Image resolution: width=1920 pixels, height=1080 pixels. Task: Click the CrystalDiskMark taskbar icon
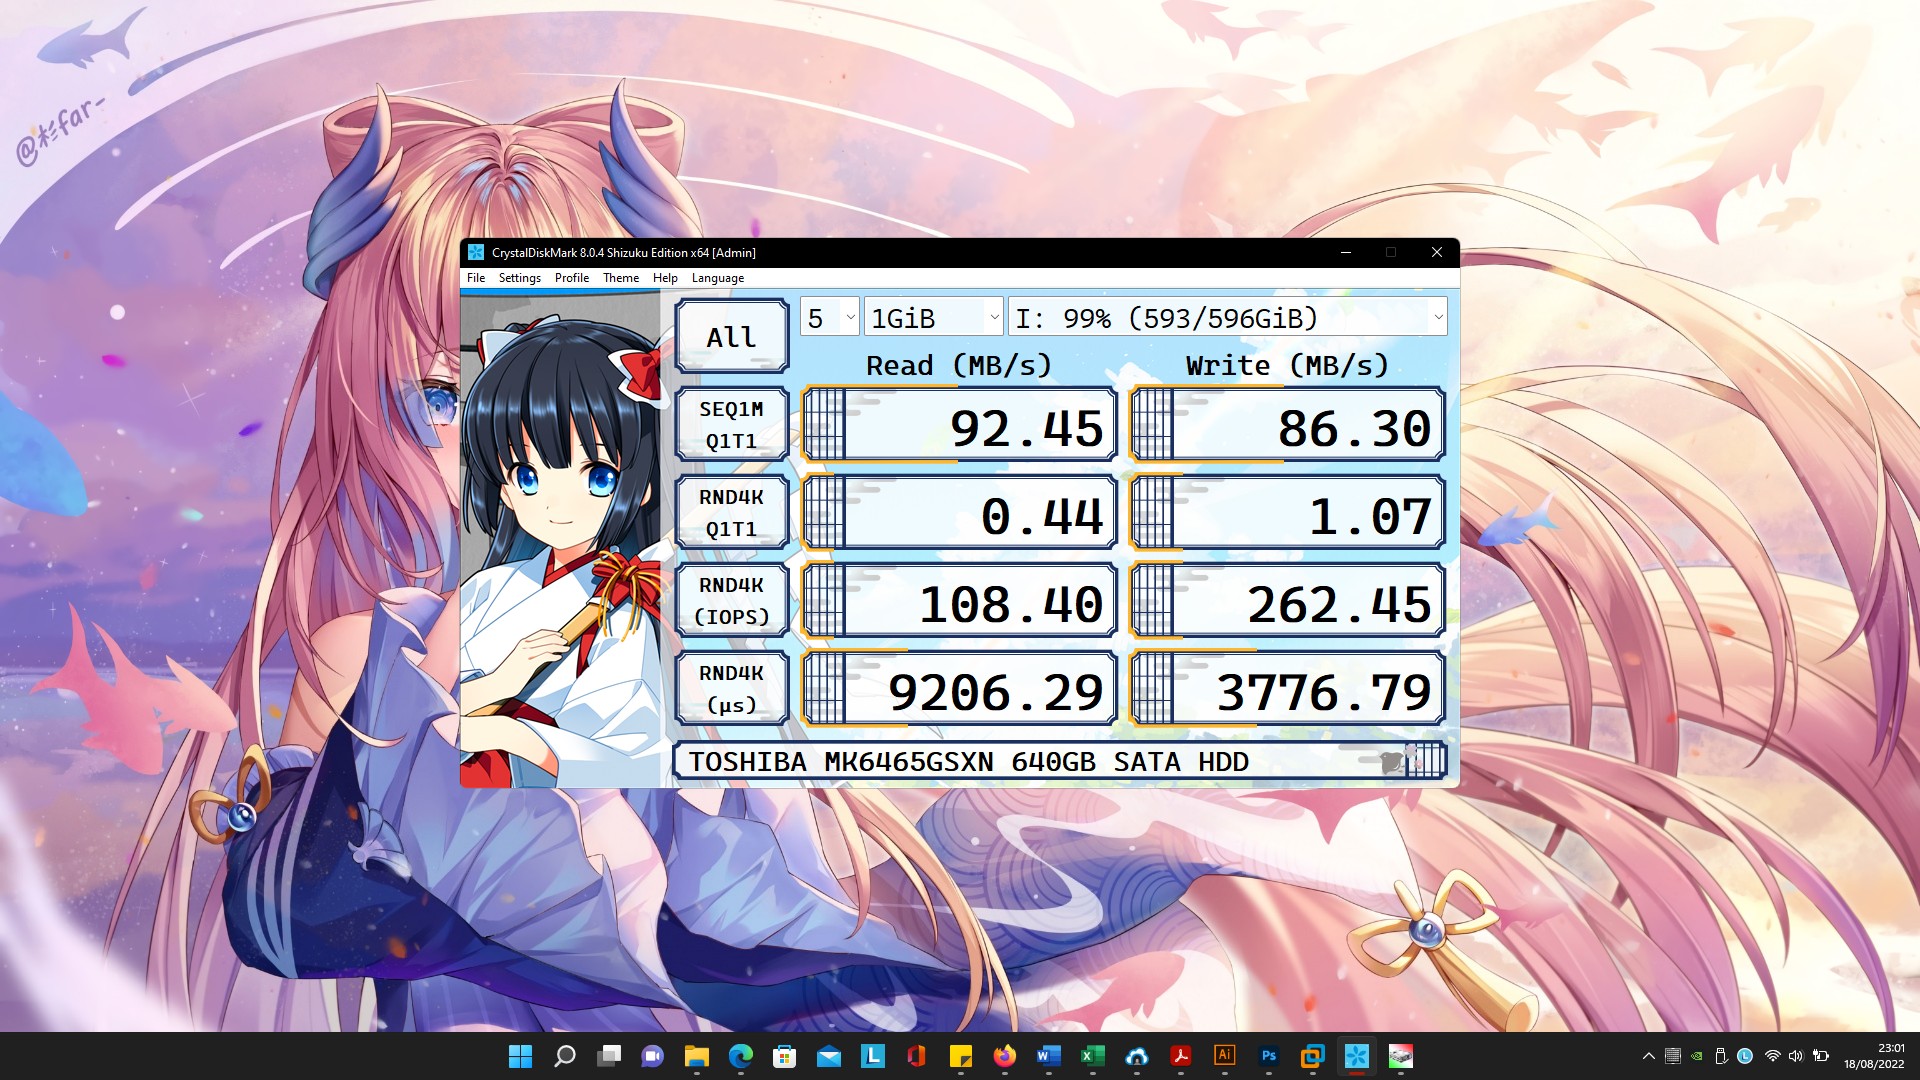1357,1056
